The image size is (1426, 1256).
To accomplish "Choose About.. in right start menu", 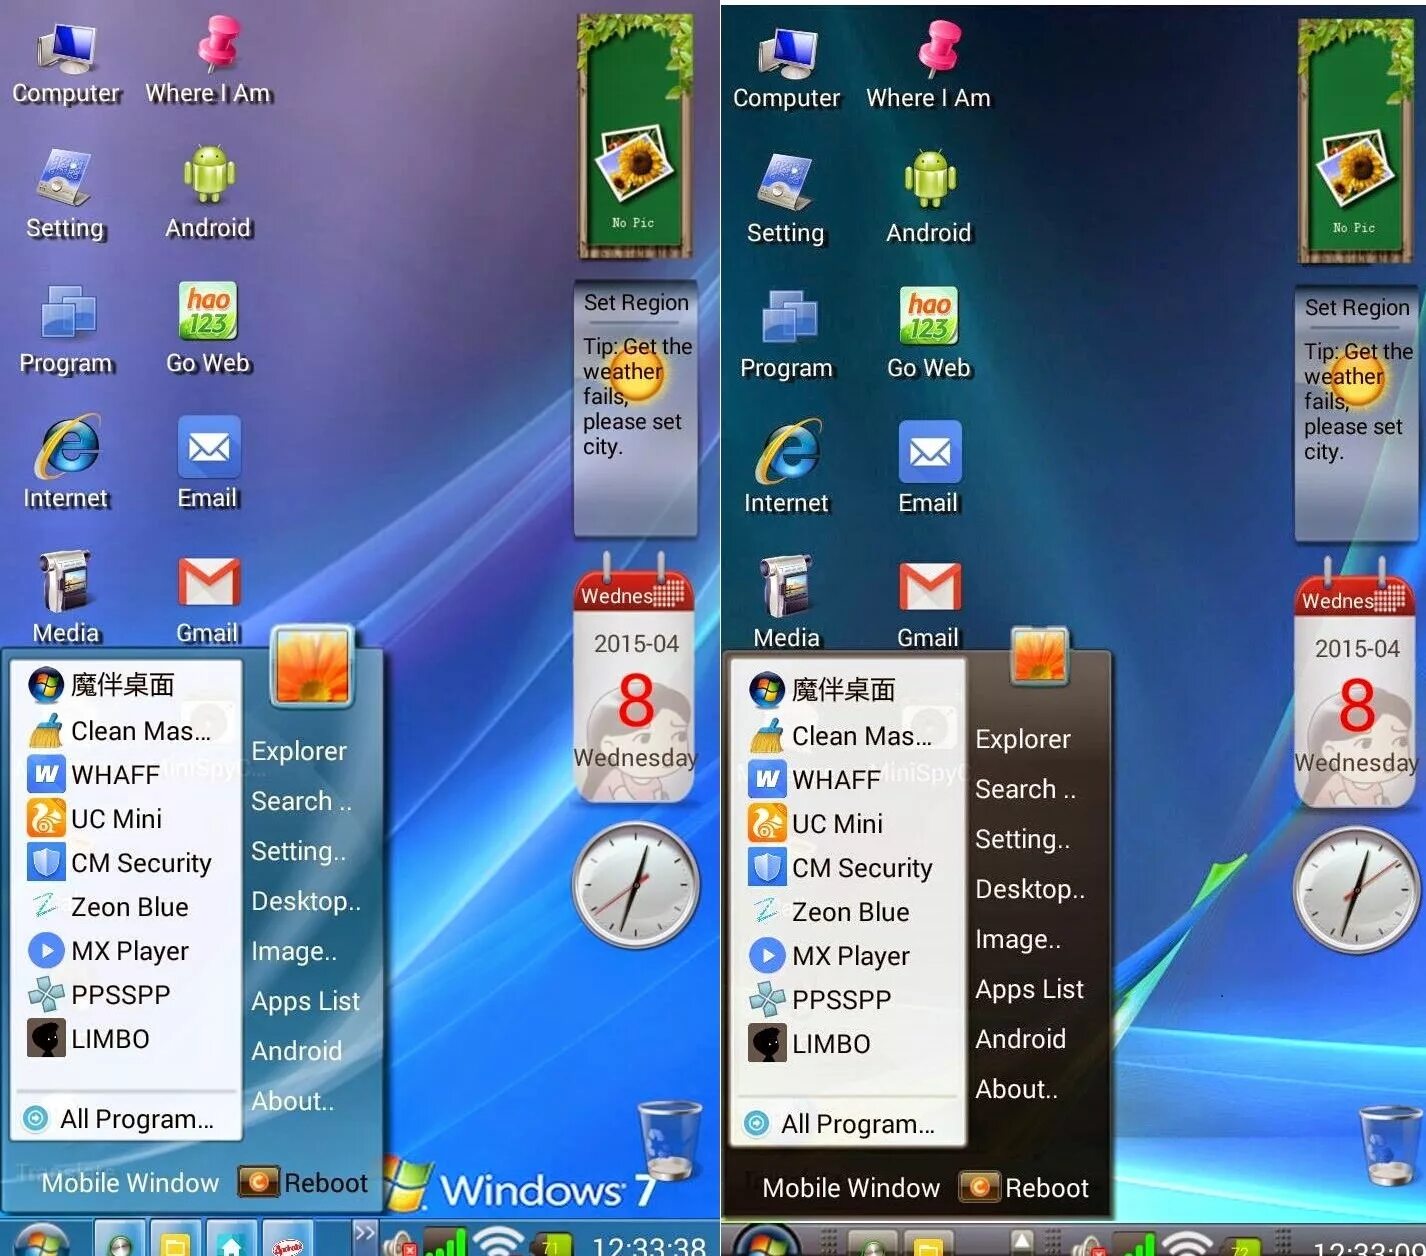I will click(1016, 1089).
